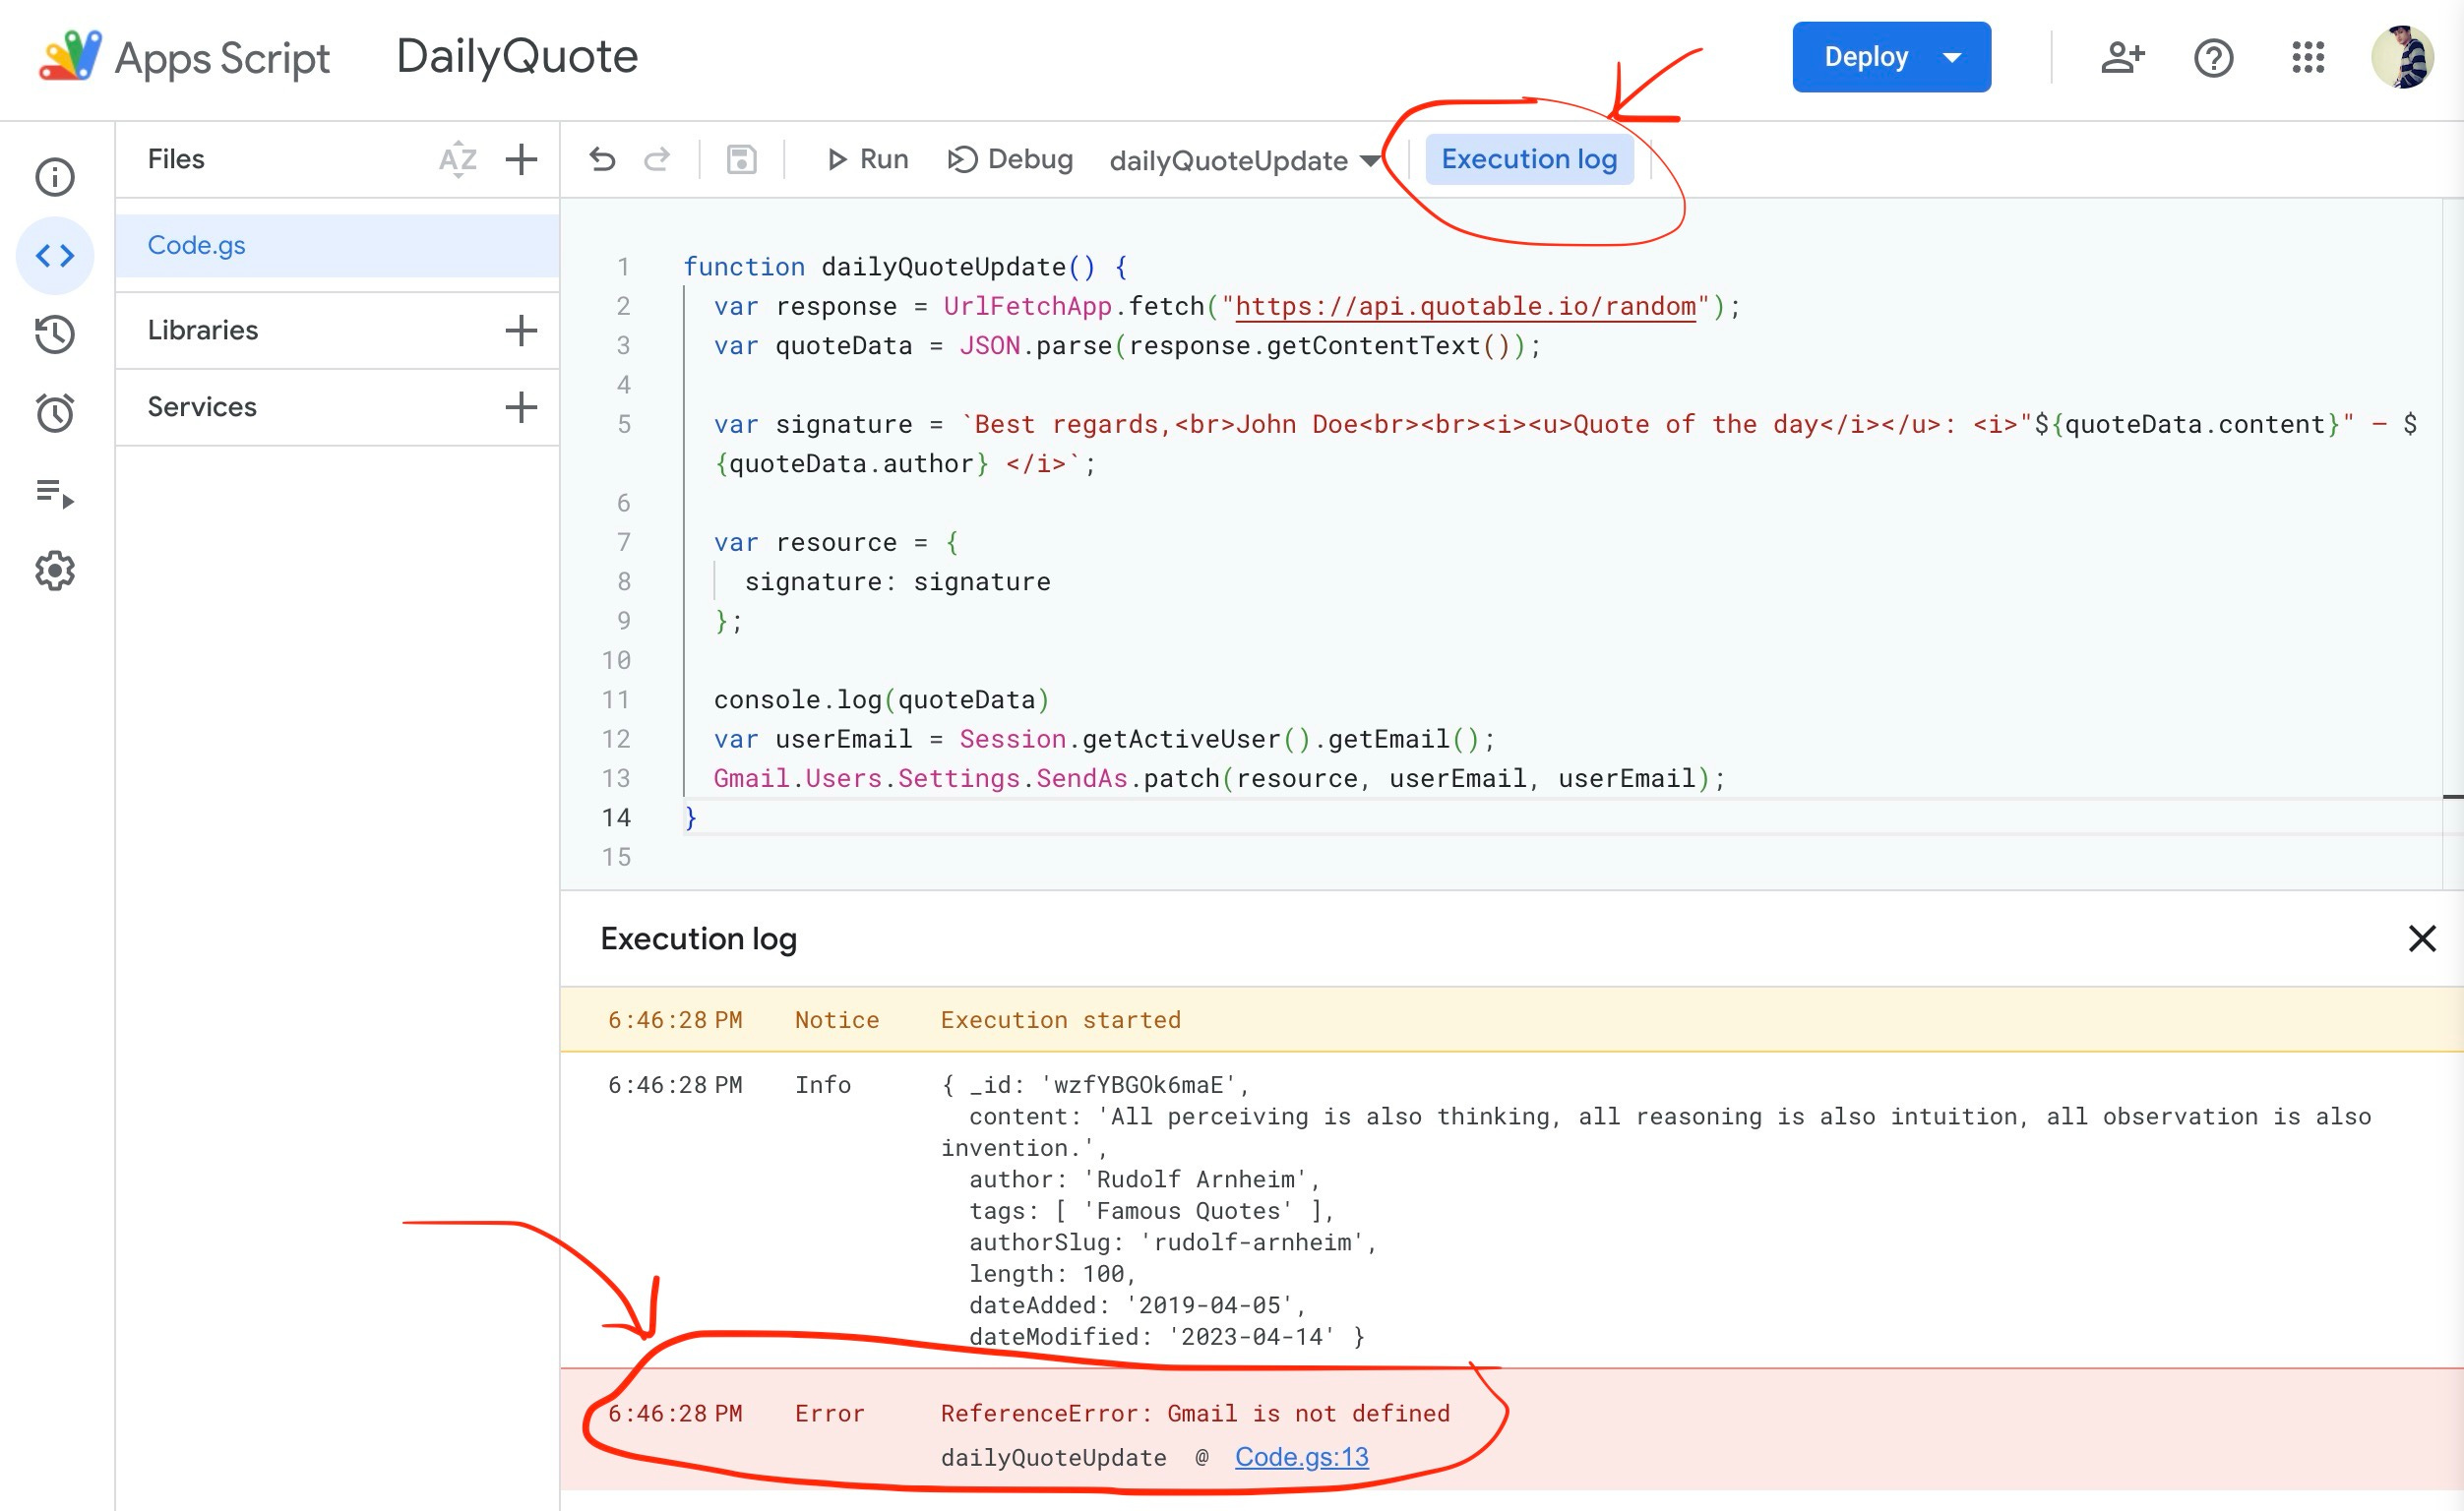
Task: Open Project Settings gear icon
Action: (x=55, y=570)
